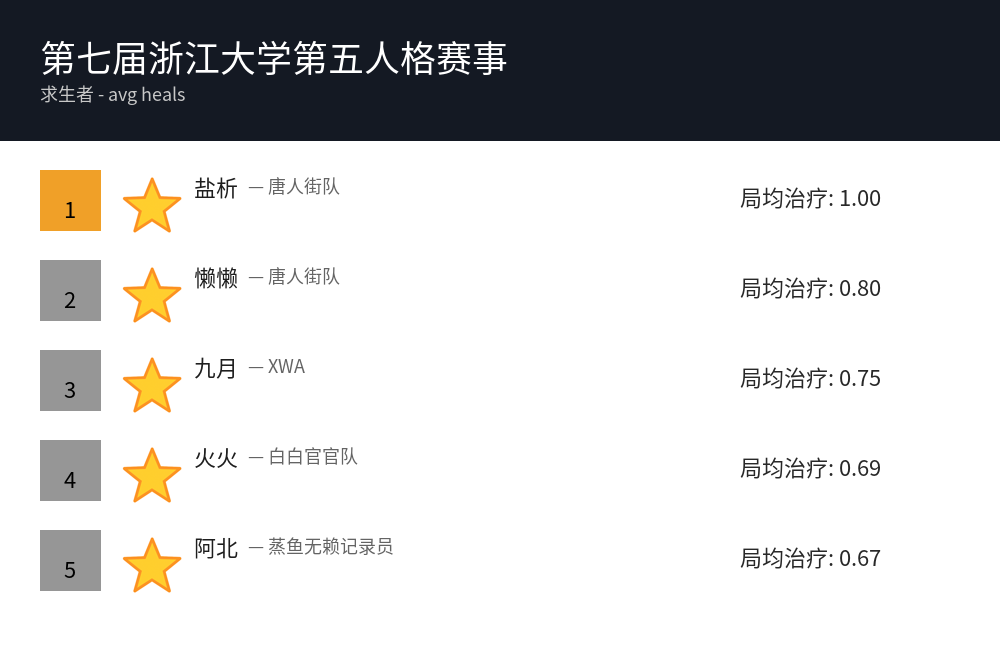1000x670 pixels.
Task: Open team 蒸鱼无赖记录员 link
Action: tap(330, 547)
